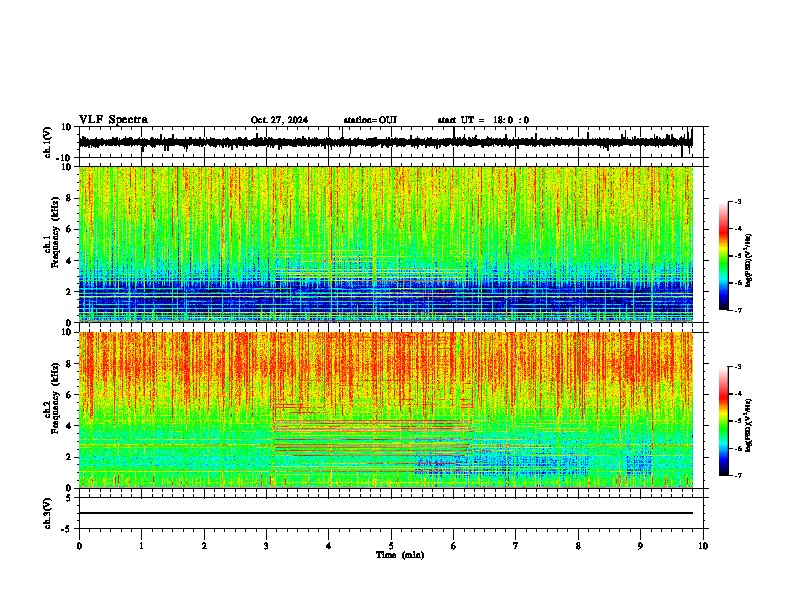792x612 pixels.
Task: Click the ch.1 spectrogram panel
Action: (x=385, y=244)
